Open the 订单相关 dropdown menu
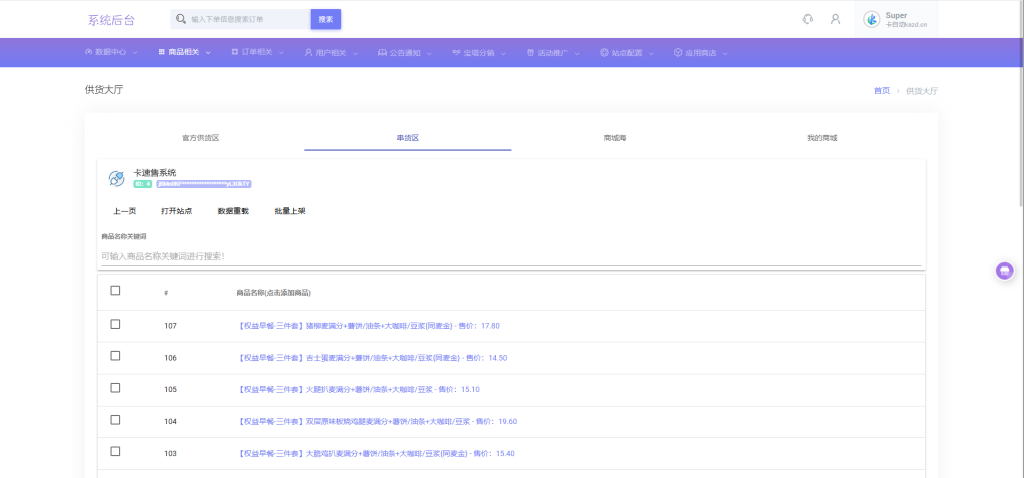The width and height of the screenshot is (1024, 478). pyautogui.click(x=258, y=52)
